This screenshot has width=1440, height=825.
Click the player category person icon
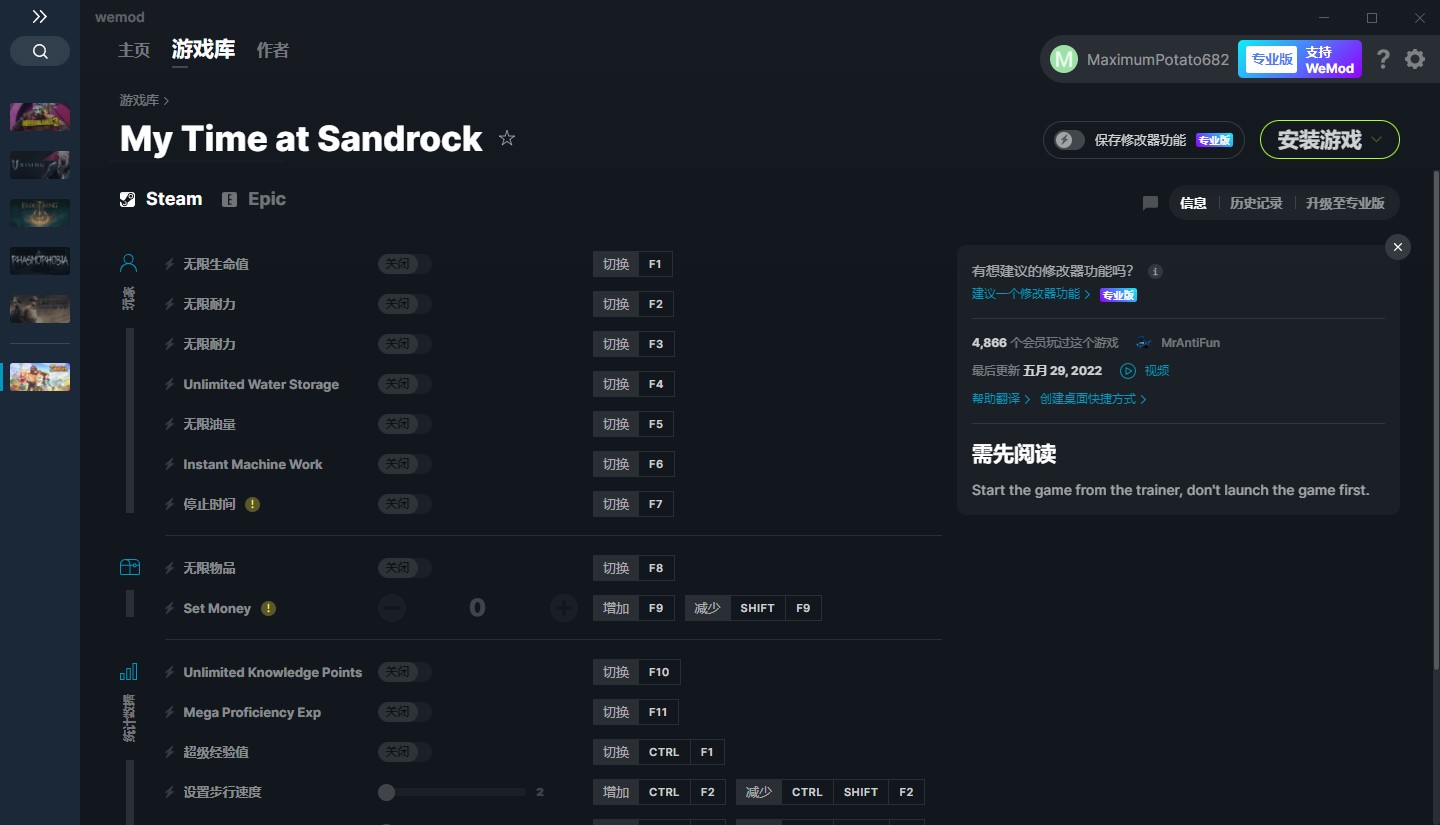(x=129, y=263)
